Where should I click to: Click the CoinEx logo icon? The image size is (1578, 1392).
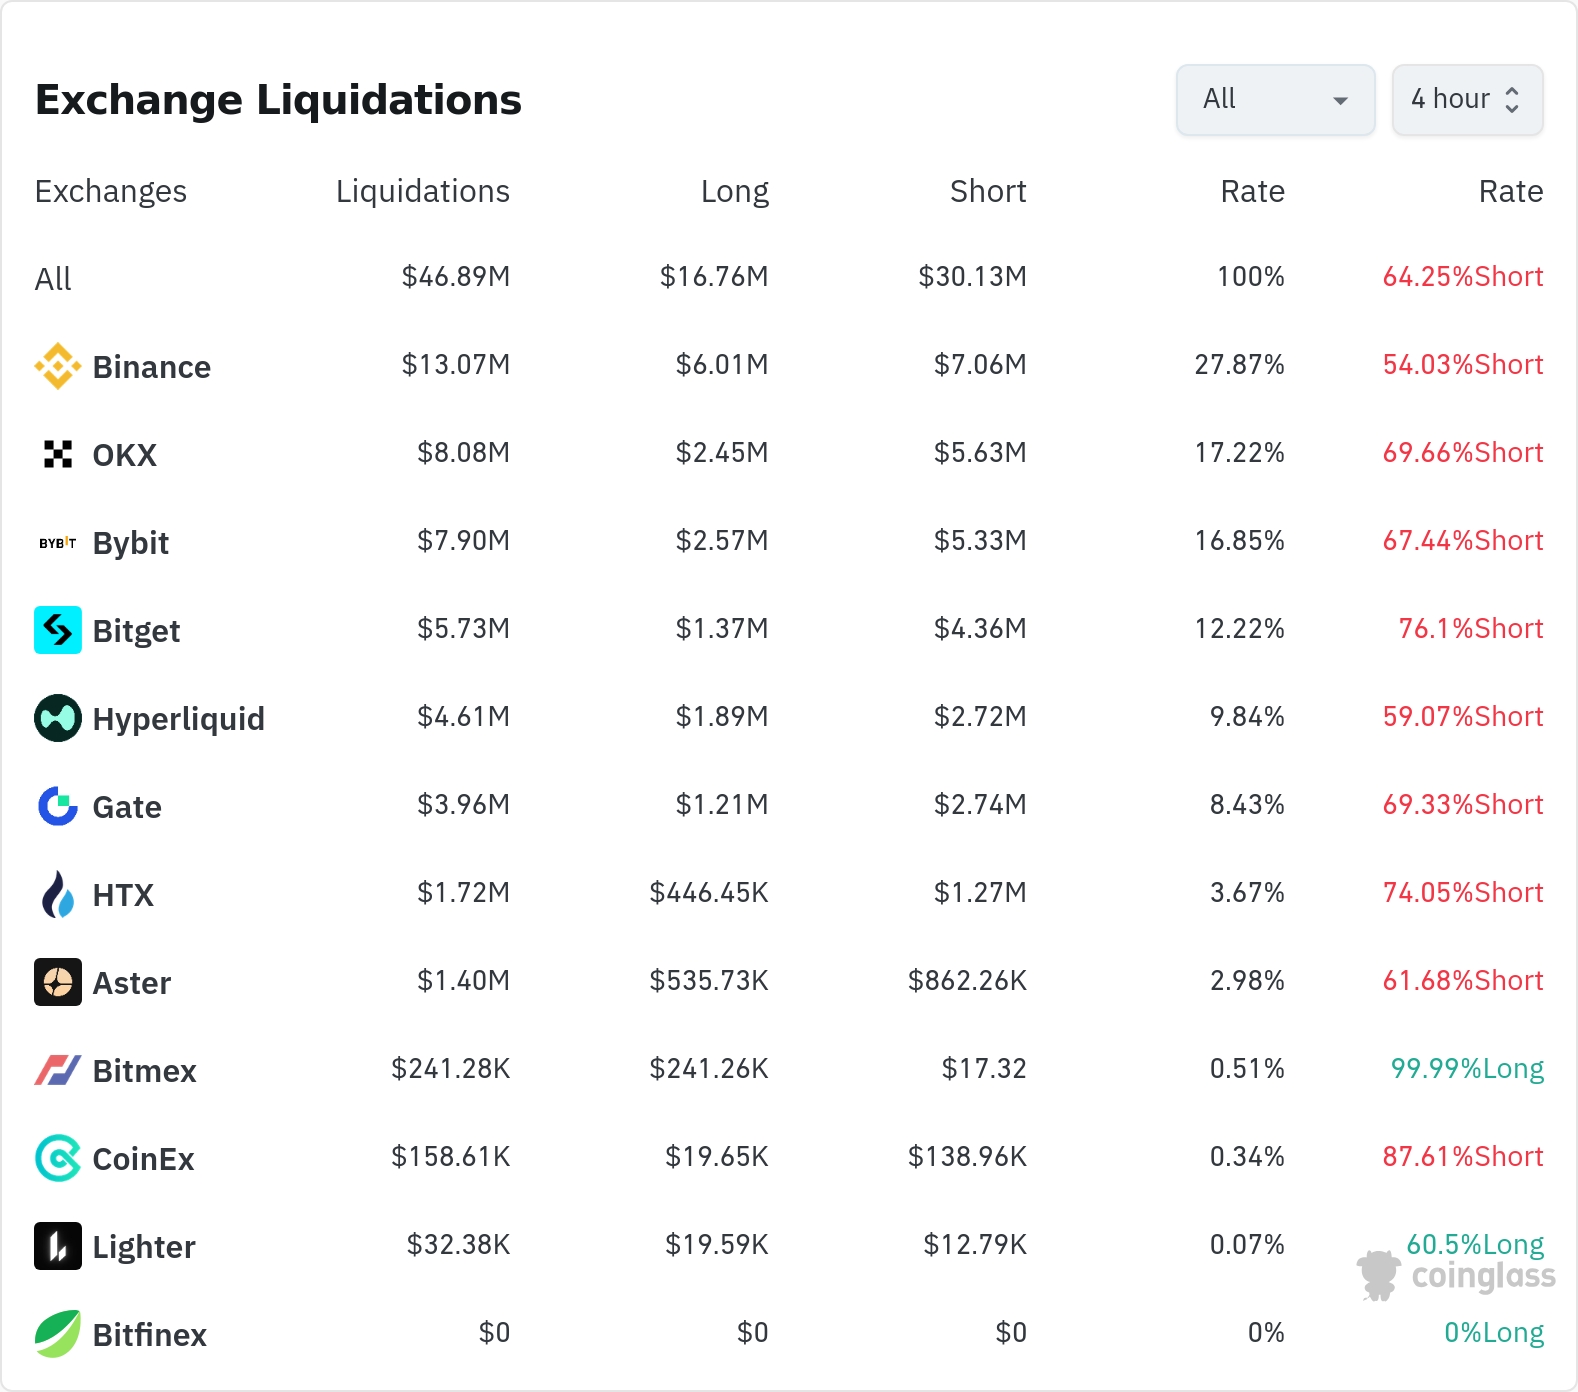58,1158
